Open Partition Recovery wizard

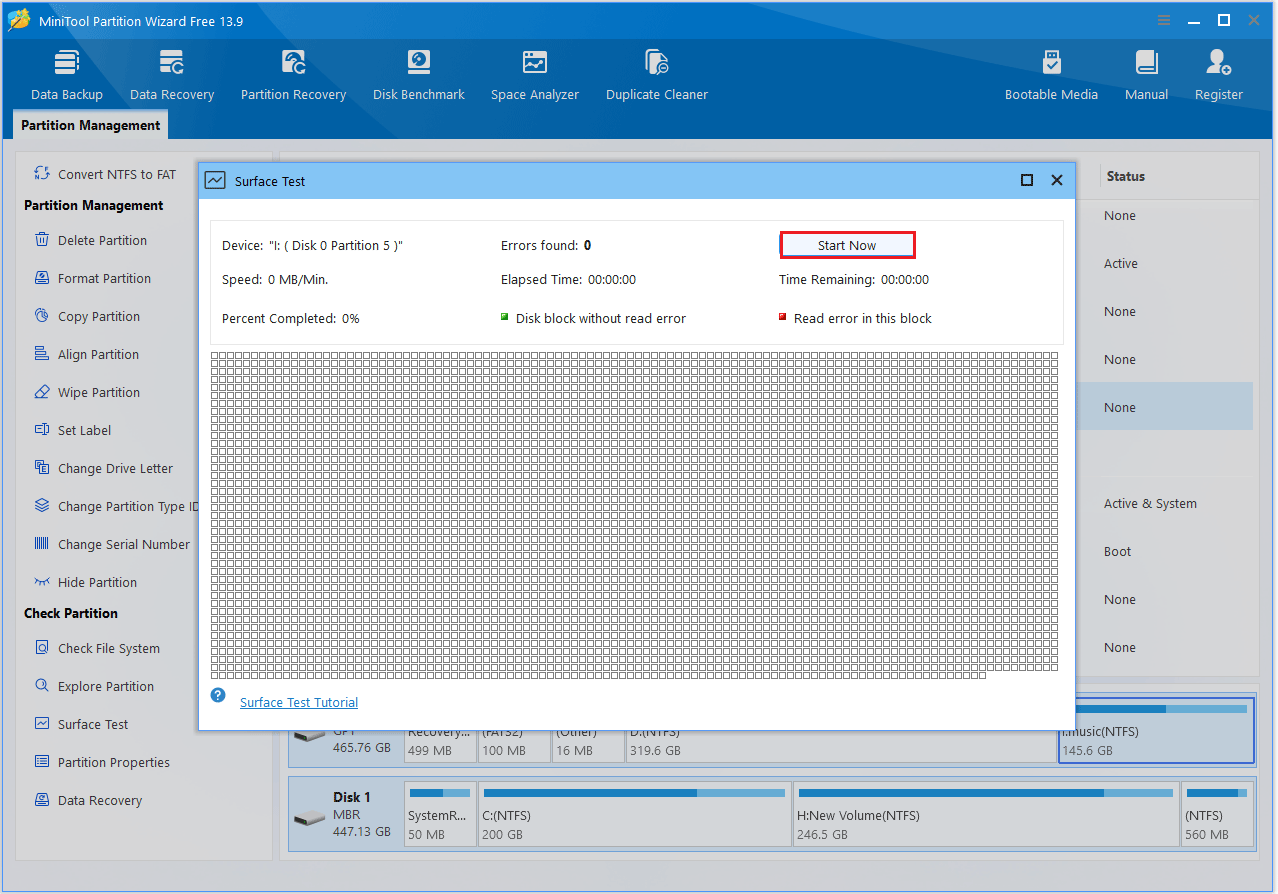(293, 75)
